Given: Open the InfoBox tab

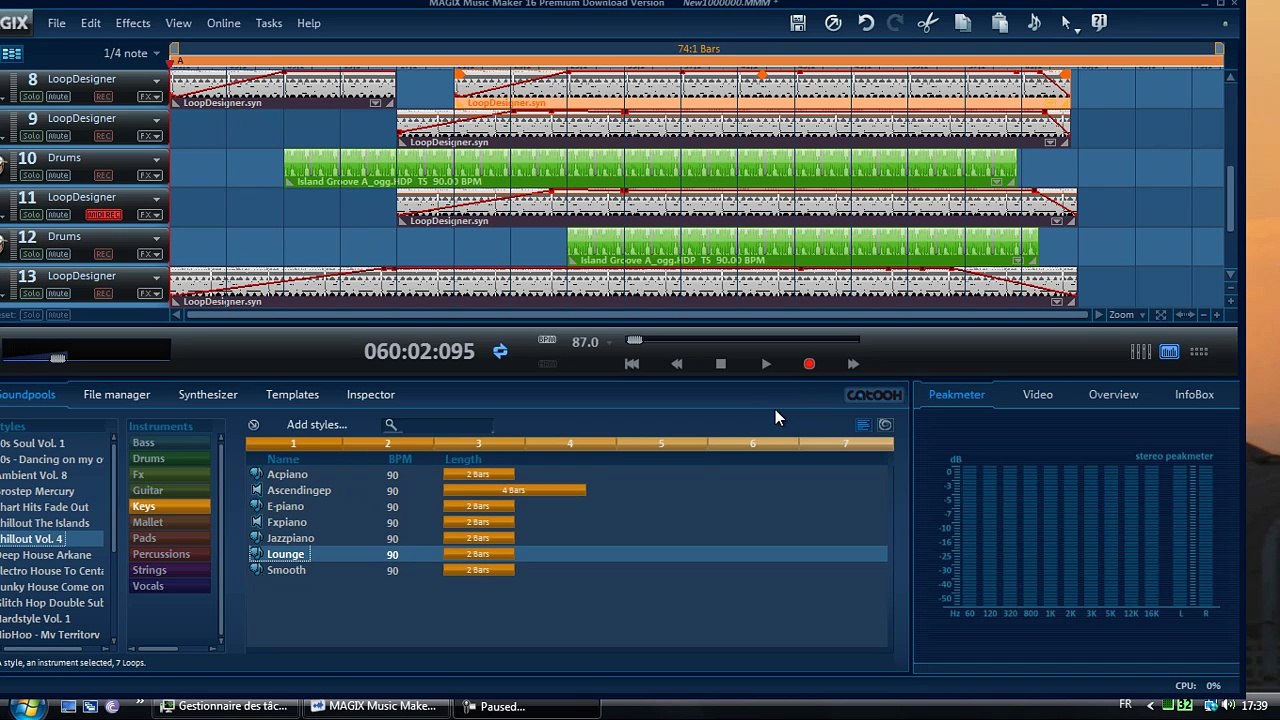Looking at the screenshot, I should (x=1194, y=395).
